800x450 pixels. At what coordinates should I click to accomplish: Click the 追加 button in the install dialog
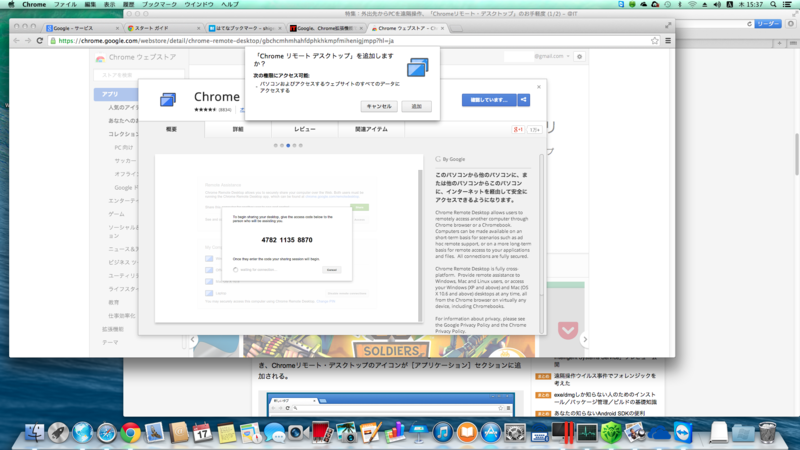(x=416, y=106)
